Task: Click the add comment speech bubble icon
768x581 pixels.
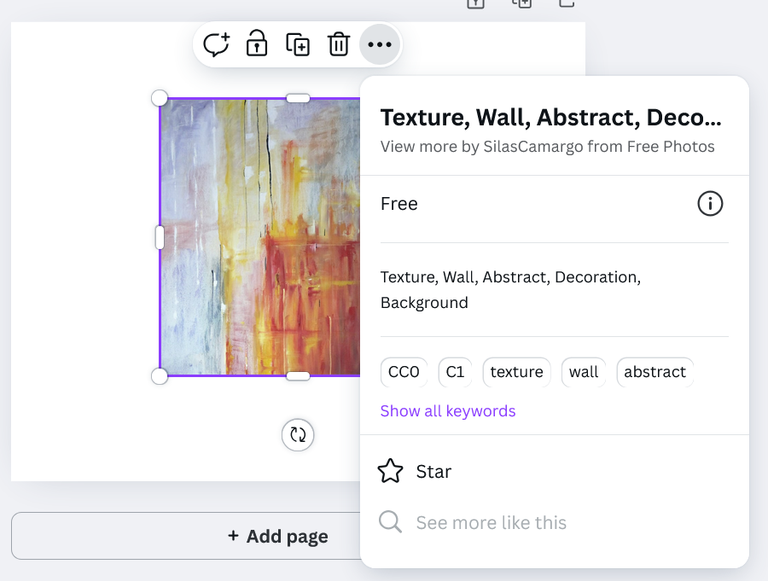Action: 216,45
